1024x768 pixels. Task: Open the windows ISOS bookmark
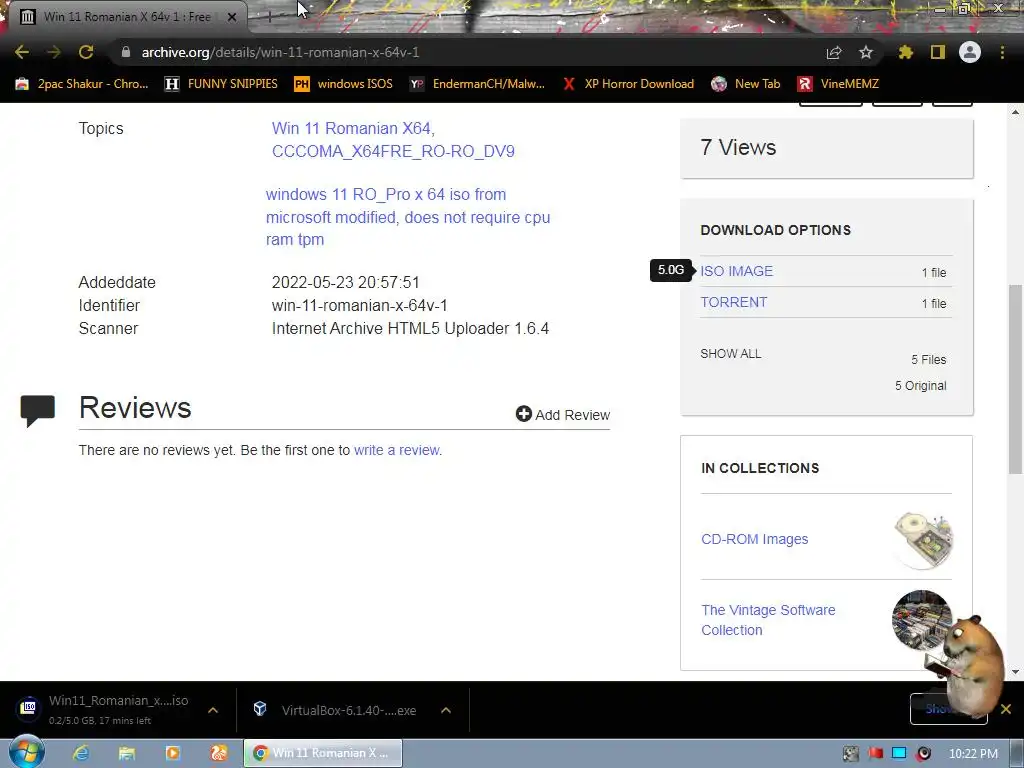point(344,84)
